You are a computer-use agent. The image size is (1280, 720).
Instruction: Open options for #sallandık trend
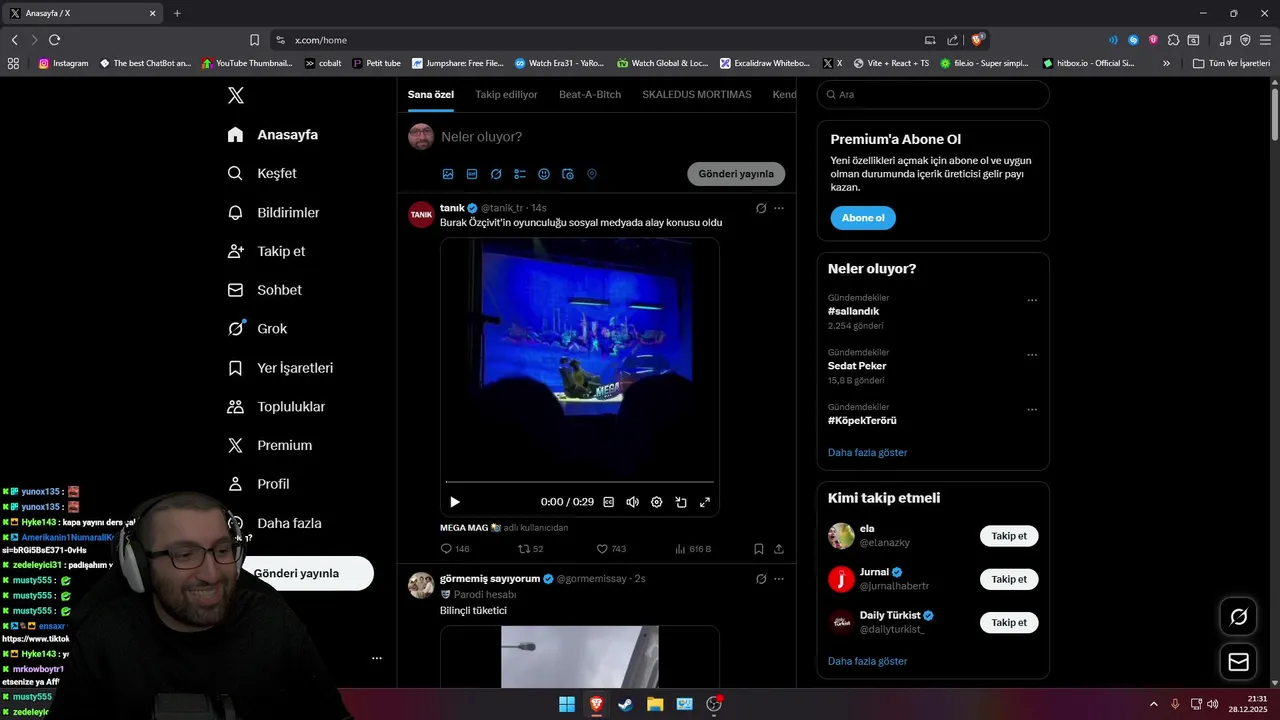pyautogui.click(x=1032, y=300)
